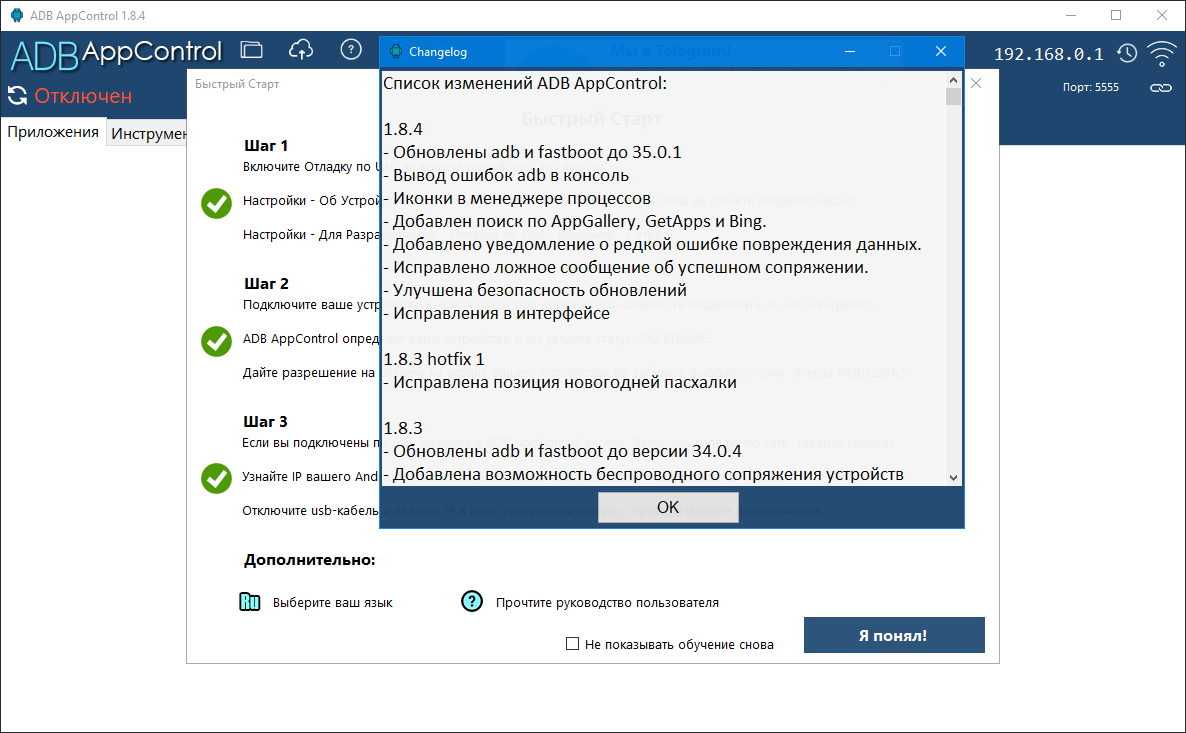Click line Обновлены adb и fastboot до 35.0.1
Viewport: 1186px width, 733px height.
click(x=532, y=152)
